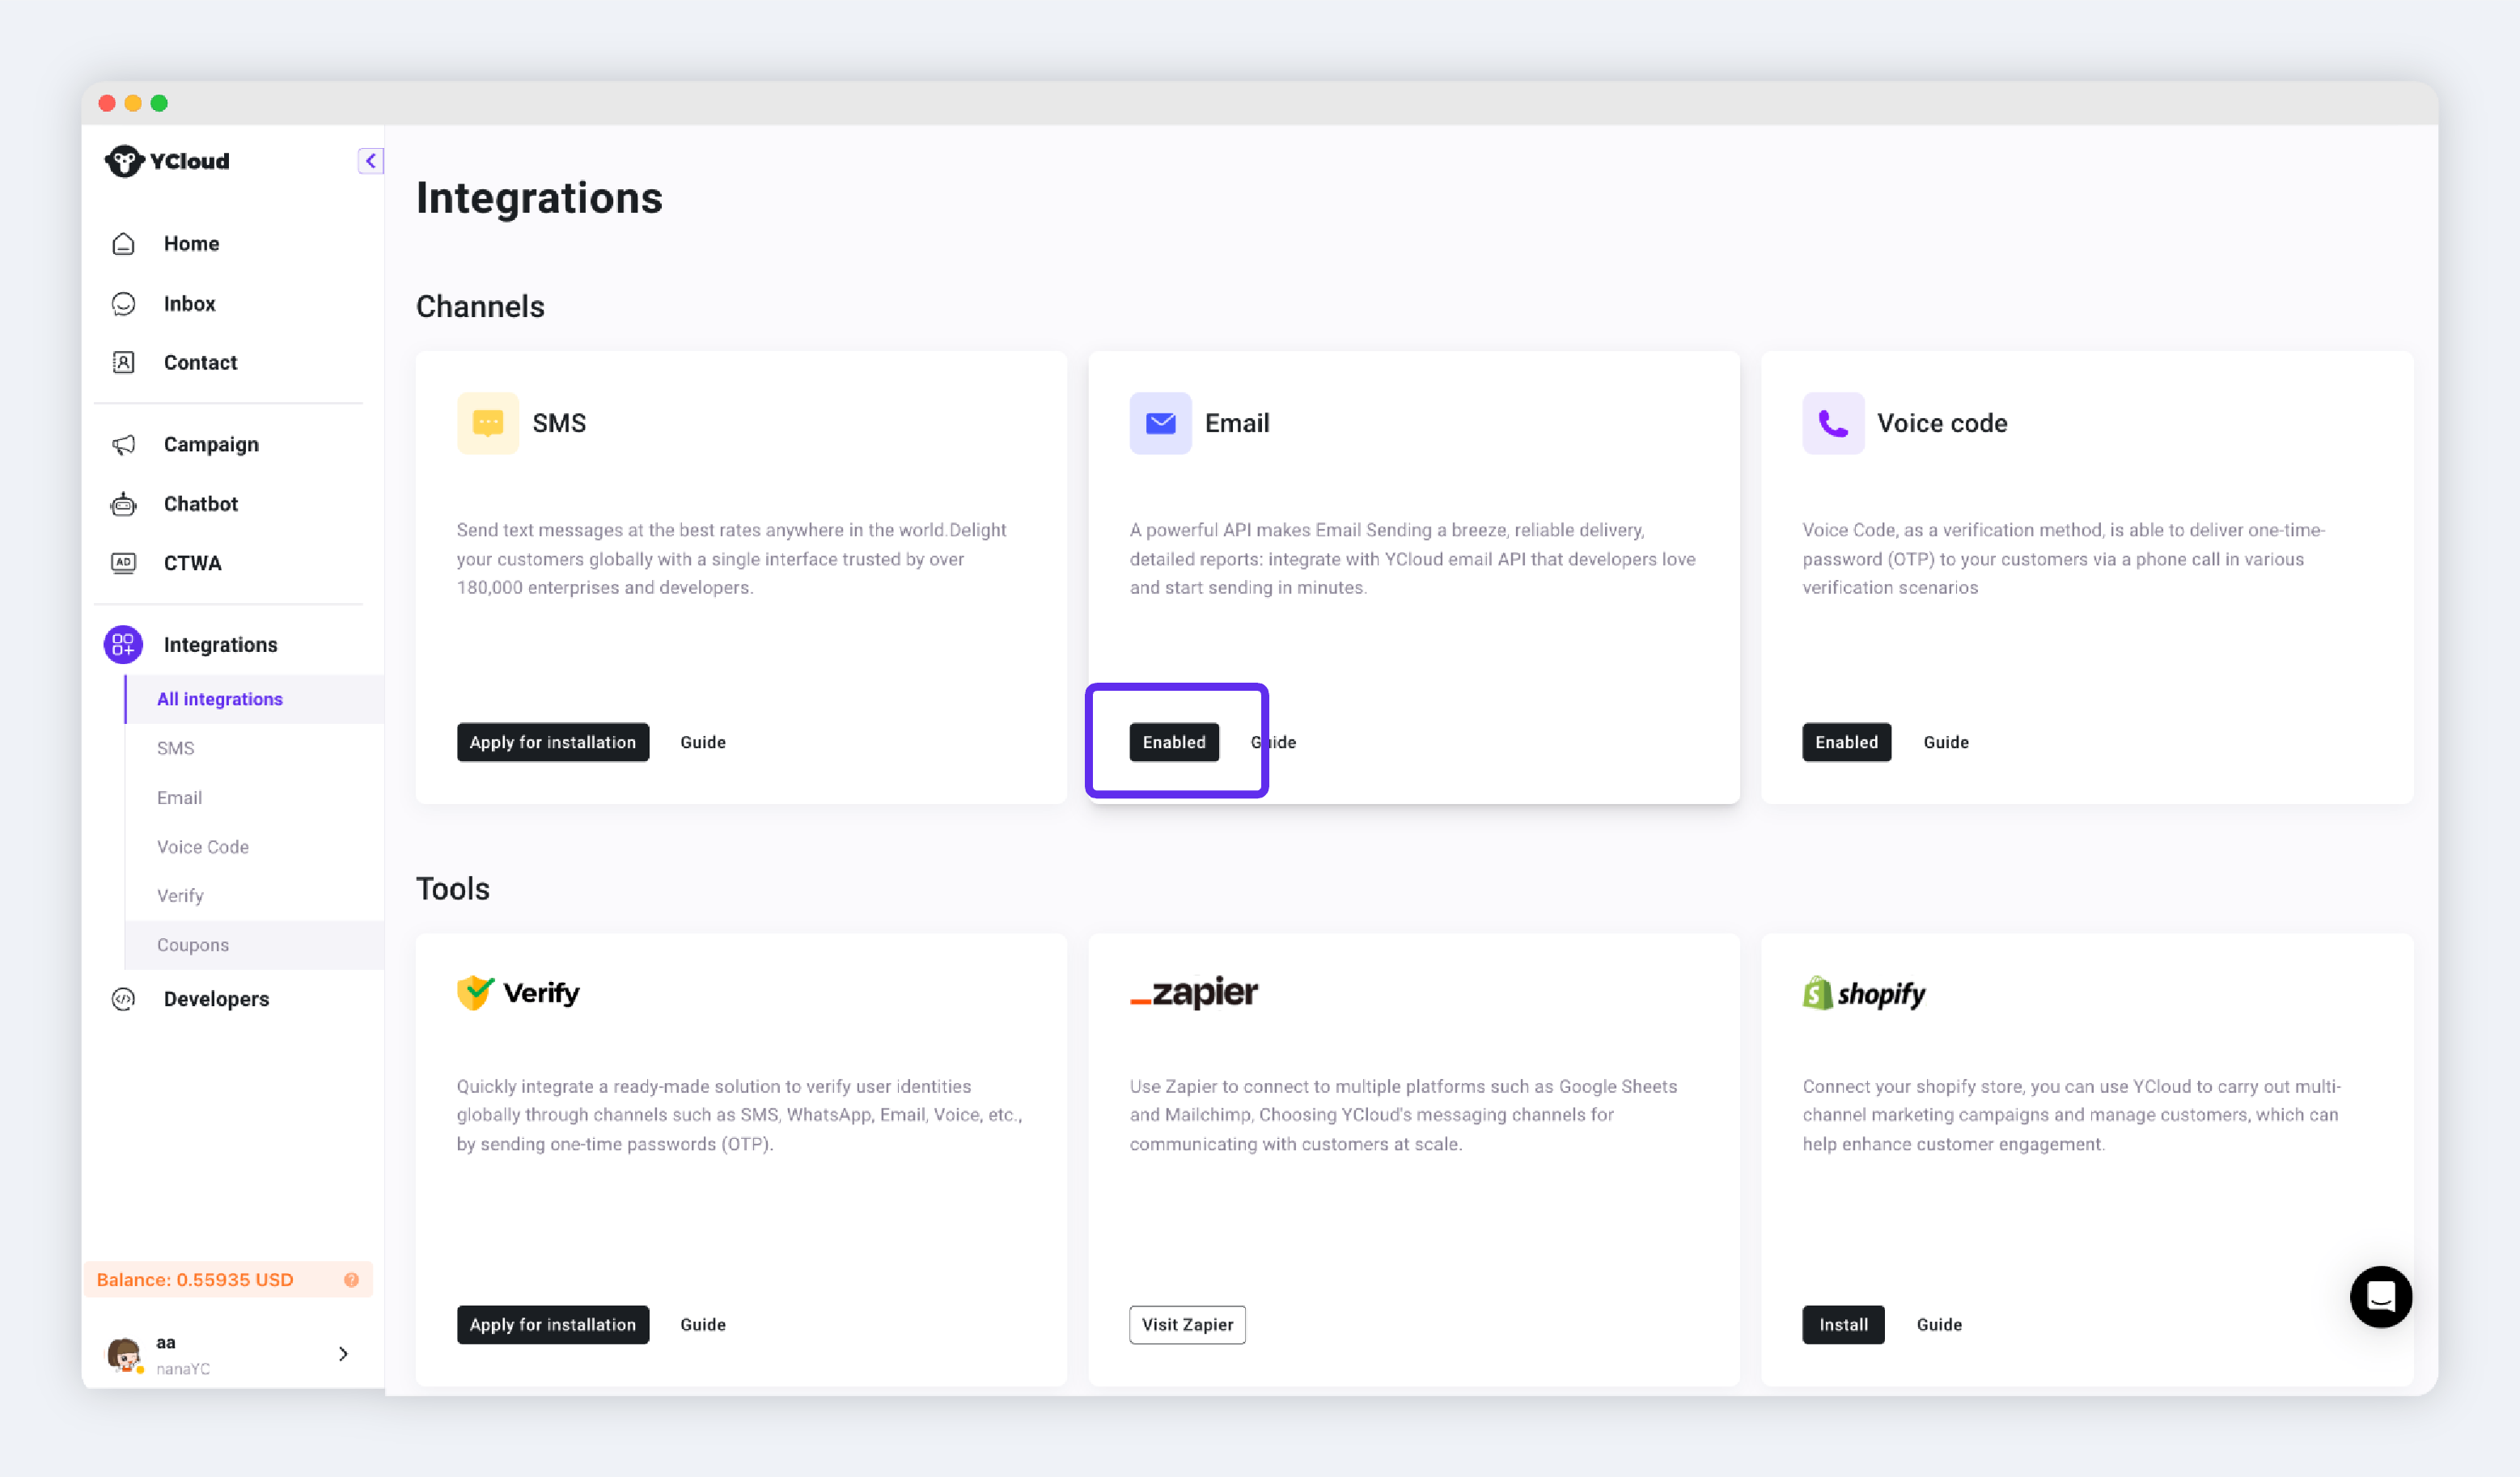This screenshot has width=2520, height=1477.
Task: Click the balance help question mark icon
Action: point(351,1280)
